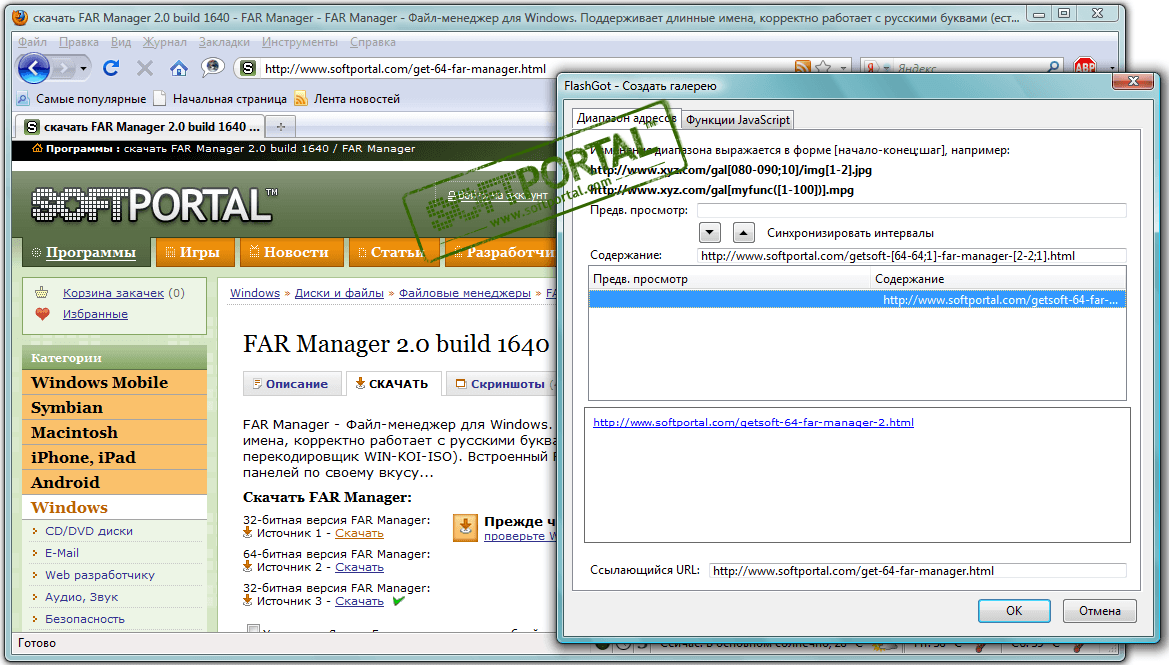This screenshot has height=665, width=1169.
Task: Click the move down arrow in FlashGot
Action: [x=710, y=233]
